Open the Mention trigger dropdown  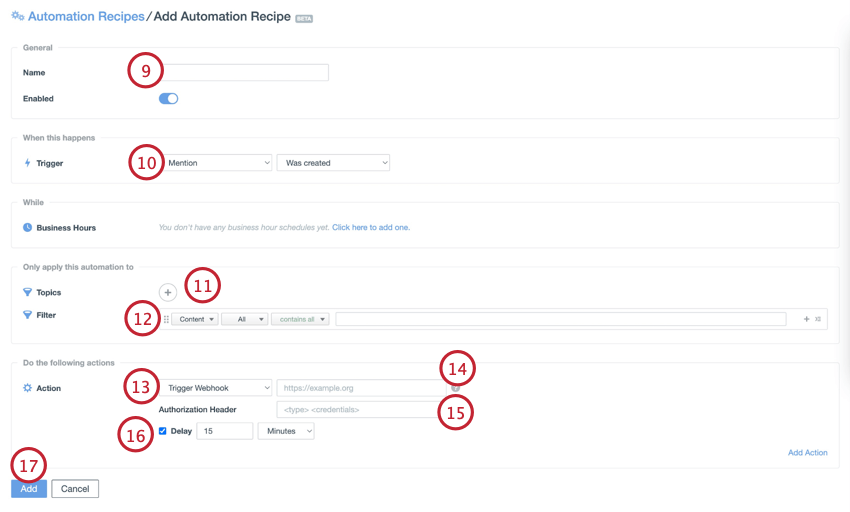click(x=216, y=163)
